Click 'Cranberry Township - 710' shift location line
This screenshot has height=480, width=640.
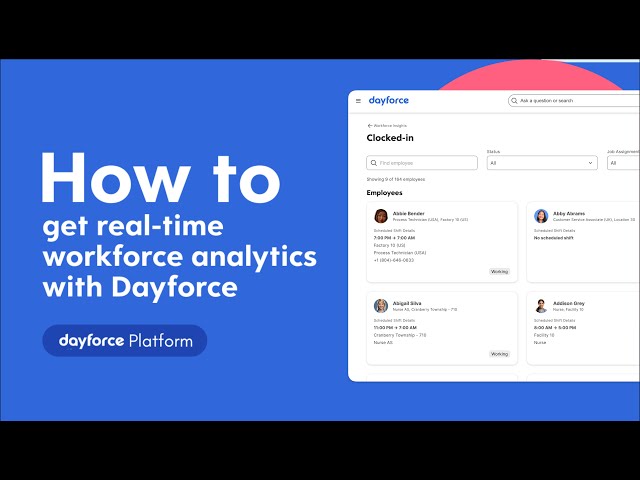400,335
